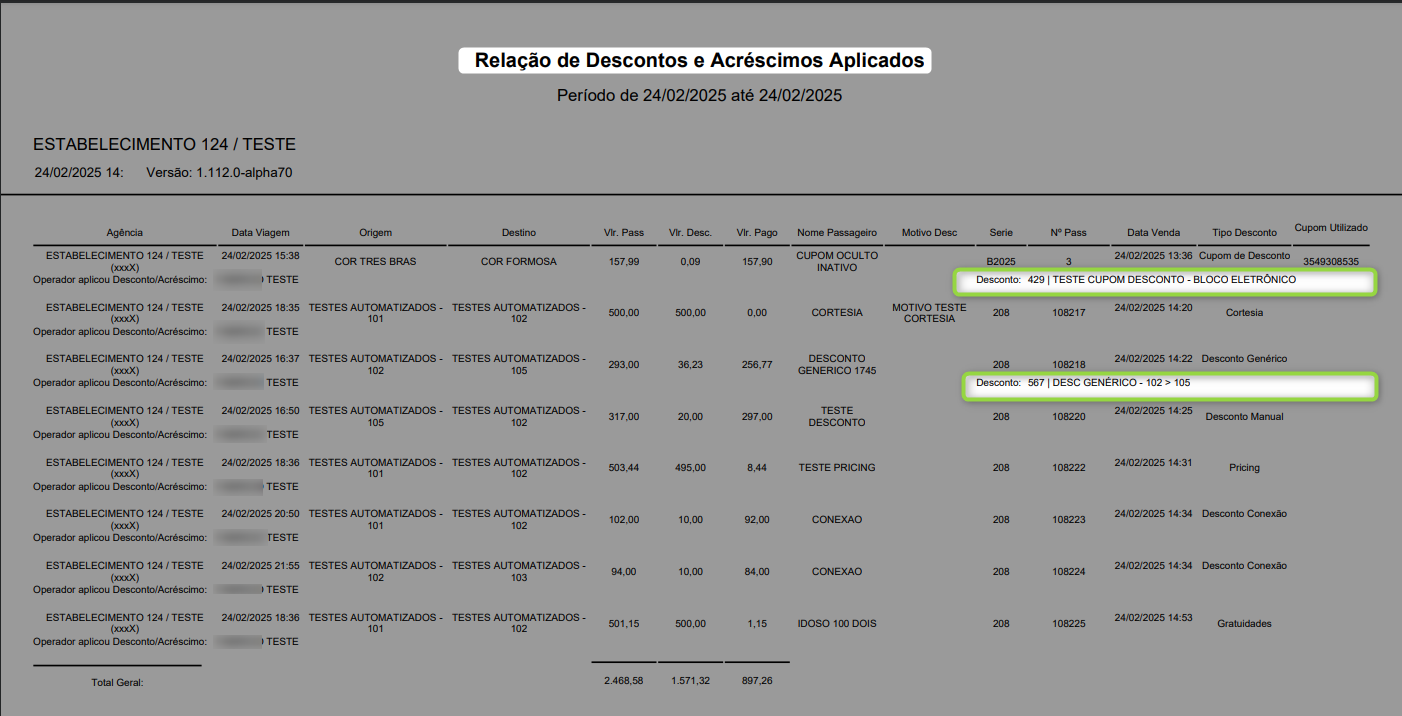1402x716 pixels.
Task: Click the ticket value '503,44'
Action: click(x=624, y=468)
